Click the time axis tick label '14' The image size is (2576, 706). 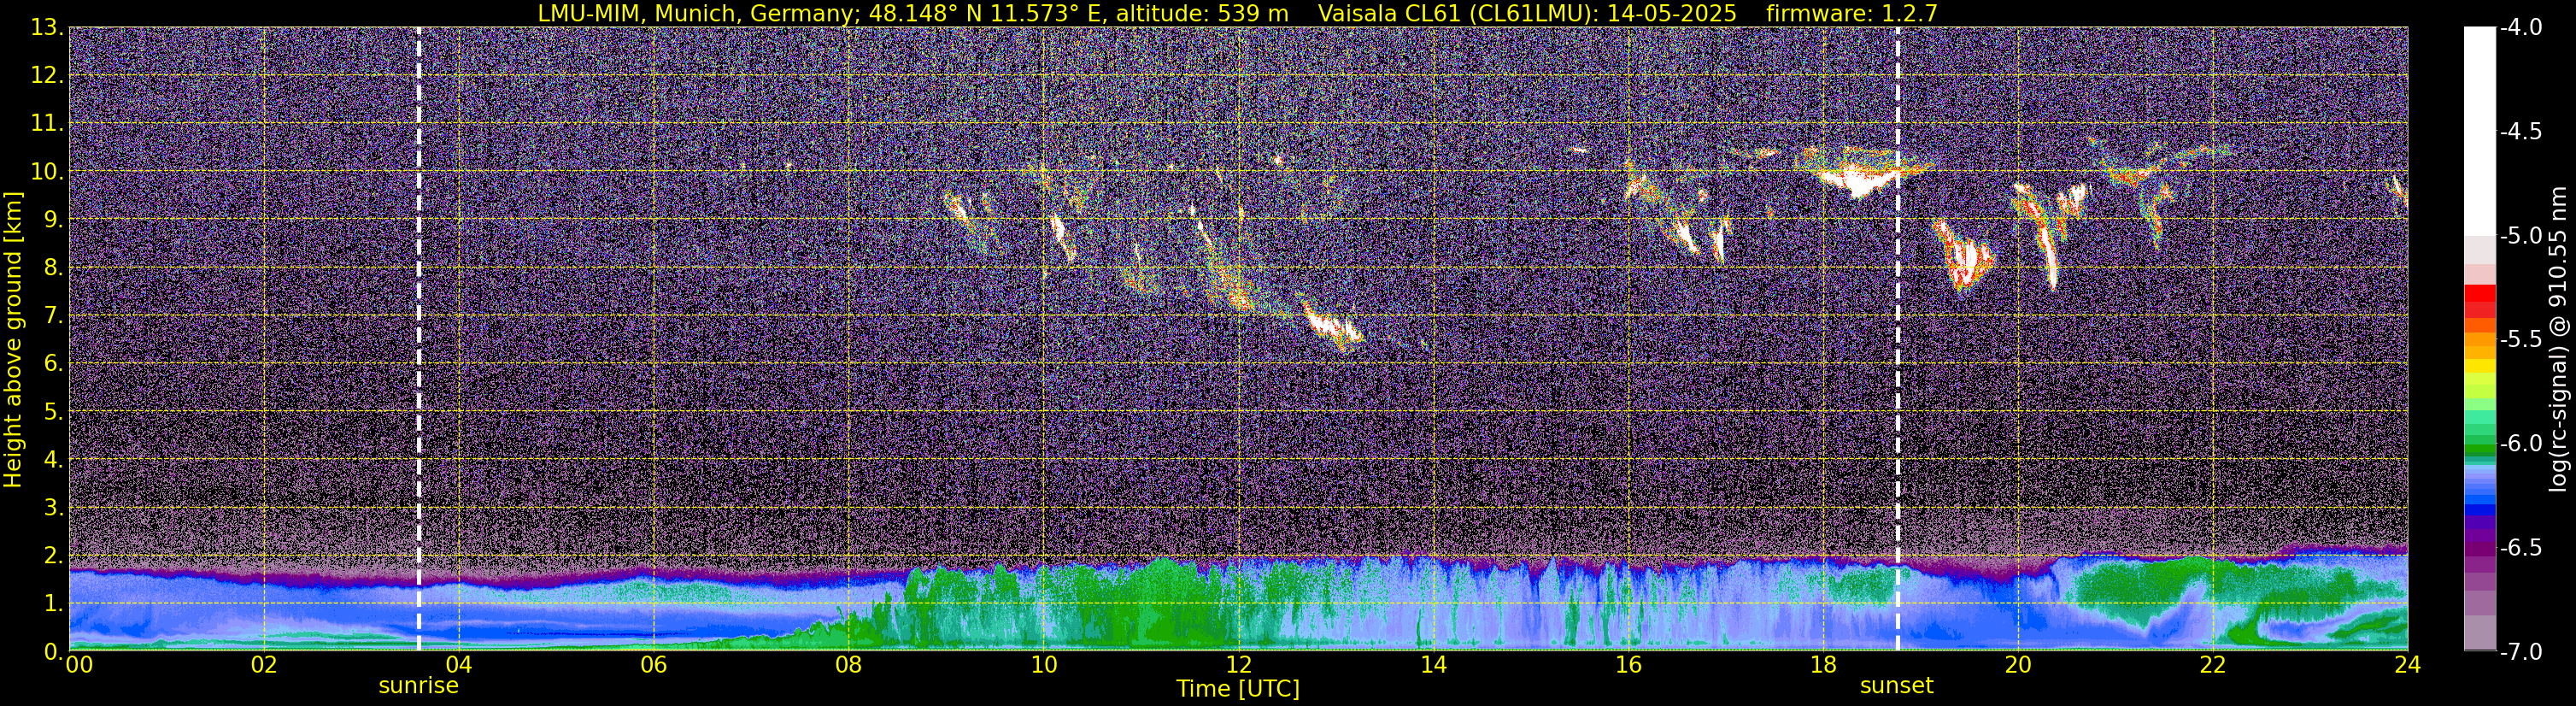pos(1433,665)
